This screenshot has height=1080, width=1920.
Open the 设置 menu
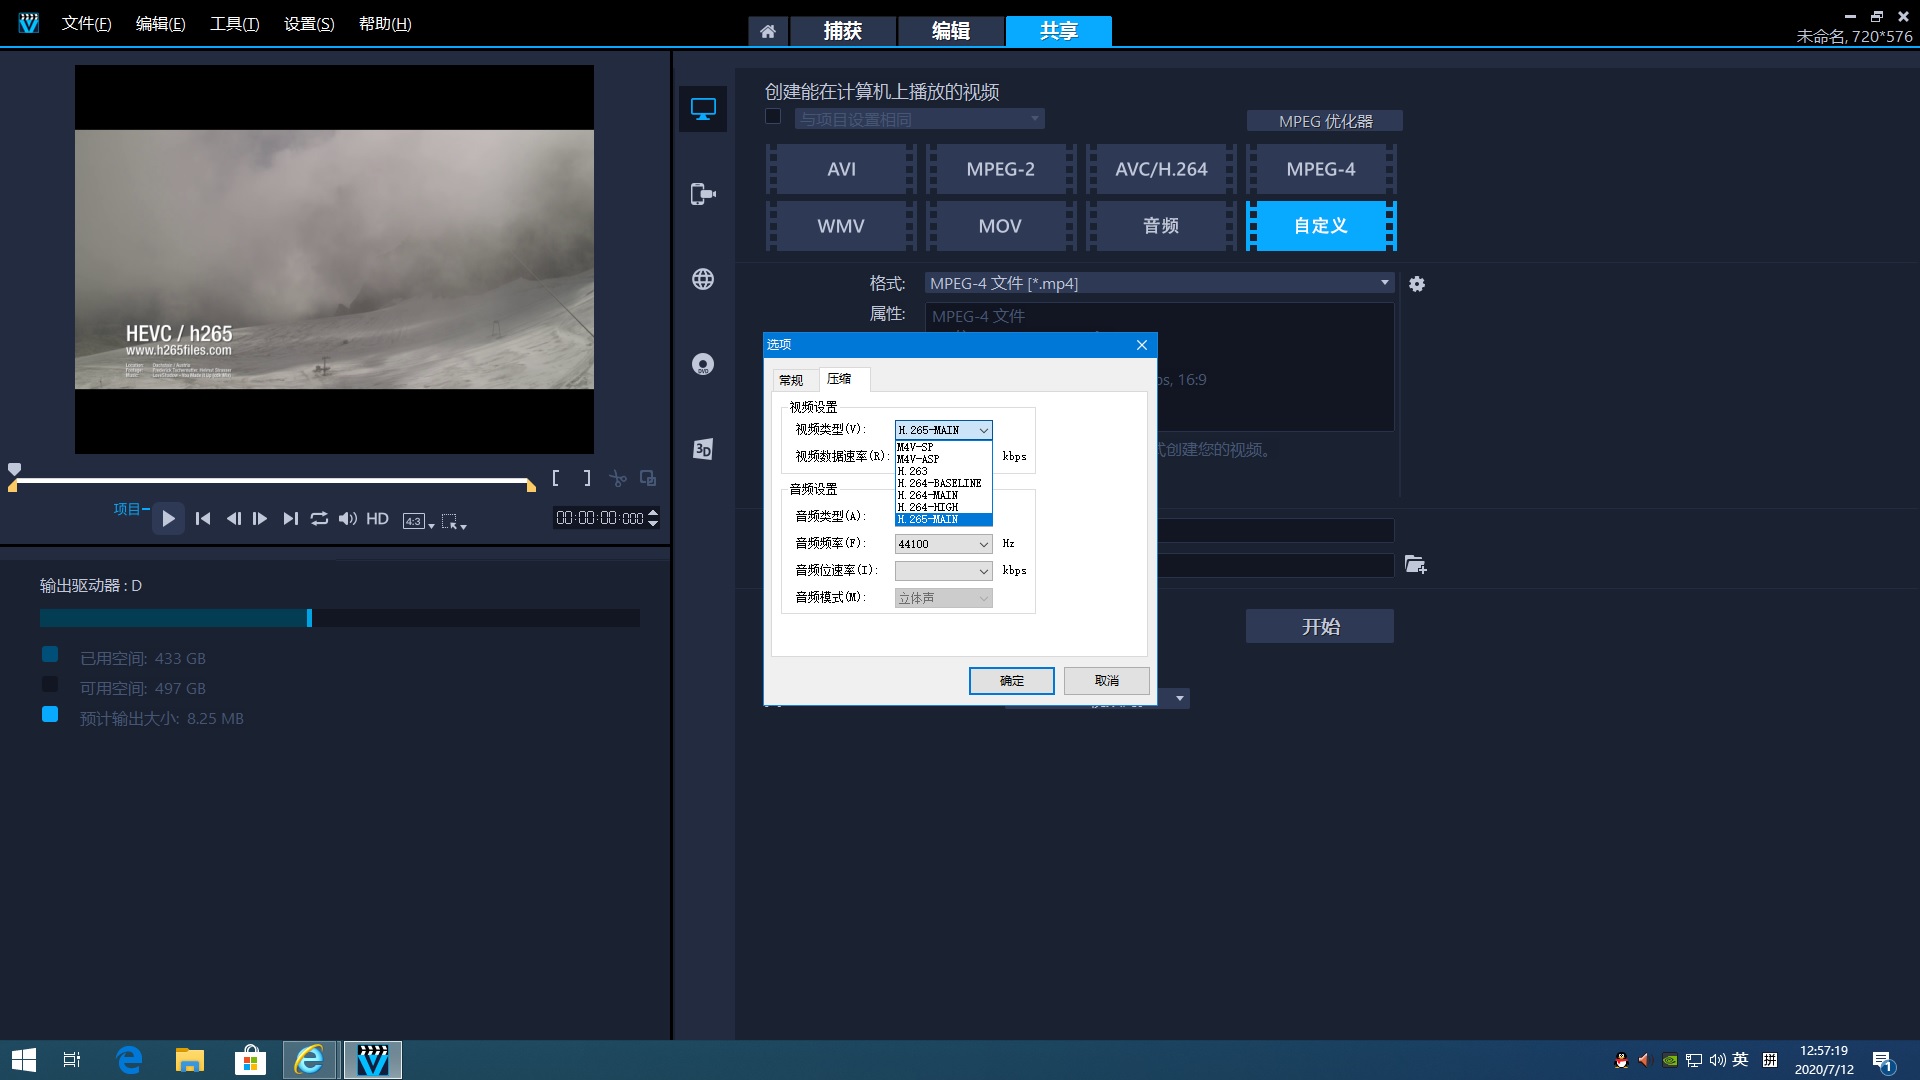[309, 24]
